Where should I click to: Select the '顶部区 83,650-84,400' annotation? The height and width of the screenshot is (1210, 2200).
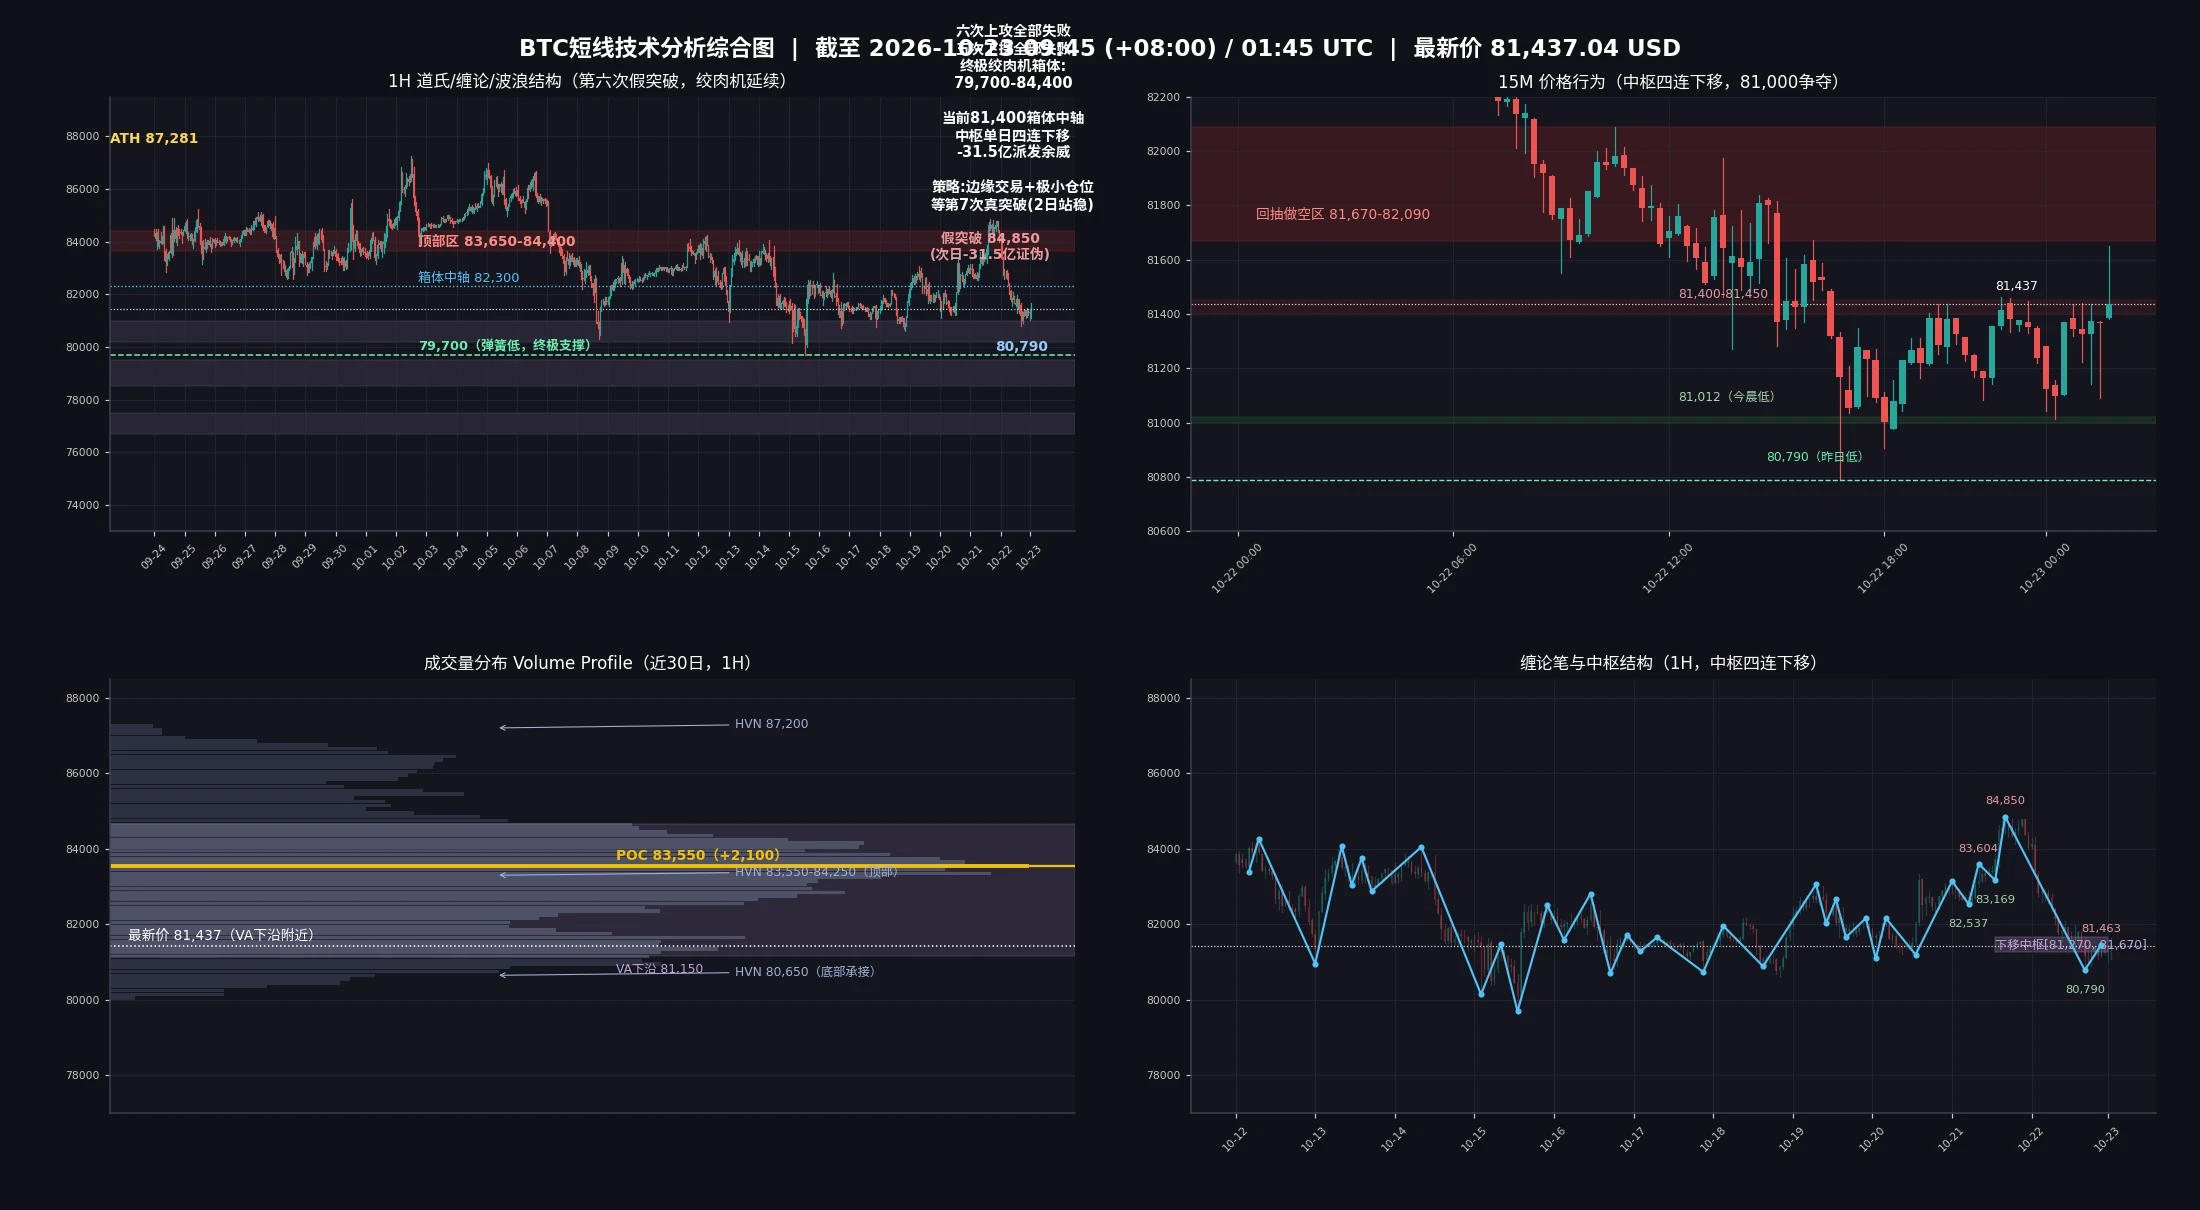(x=497, y=241)
